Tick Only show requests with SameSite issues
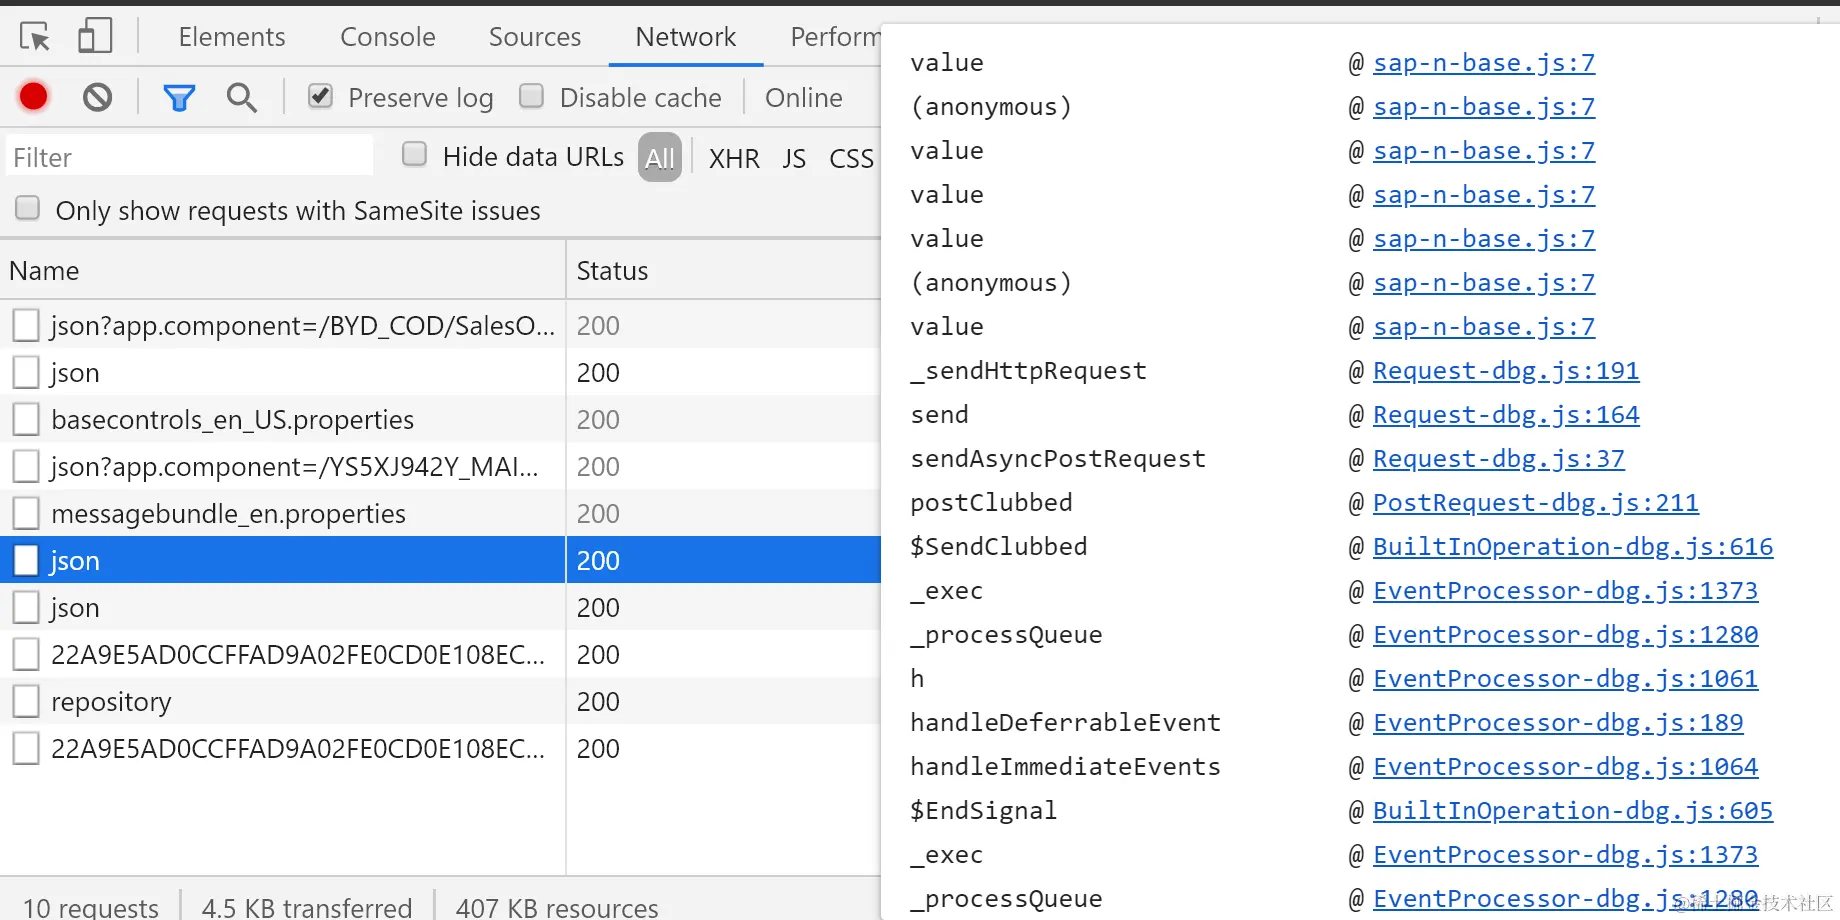The image size is (1840, 920). pos(28,208)
